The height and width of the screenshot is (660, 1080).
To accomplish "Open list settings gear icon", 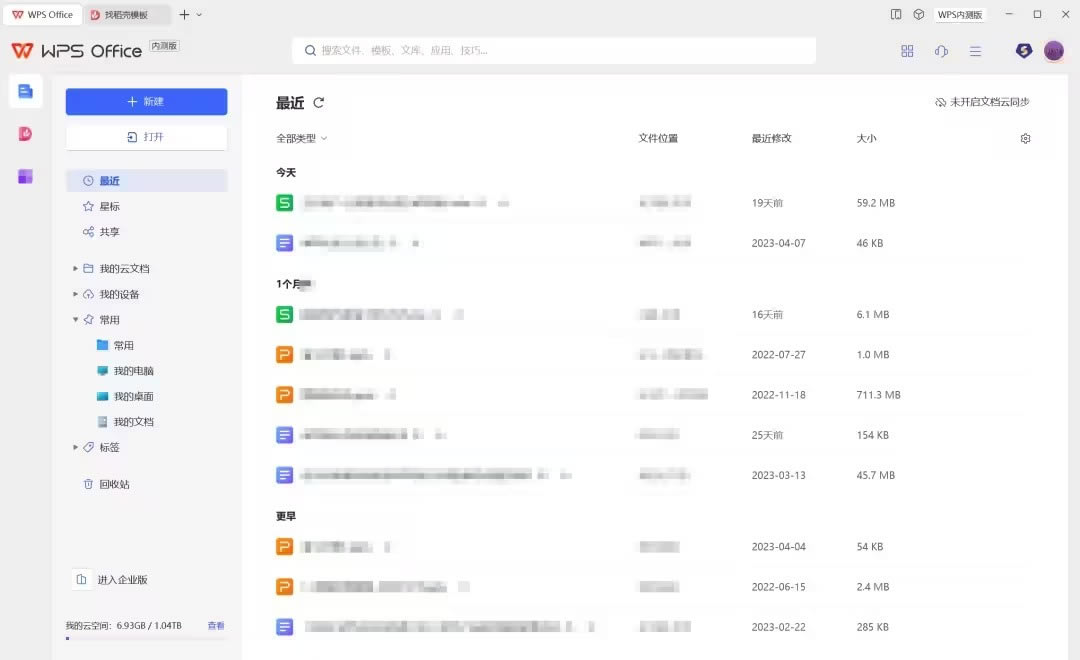I will click(1025, 139).
